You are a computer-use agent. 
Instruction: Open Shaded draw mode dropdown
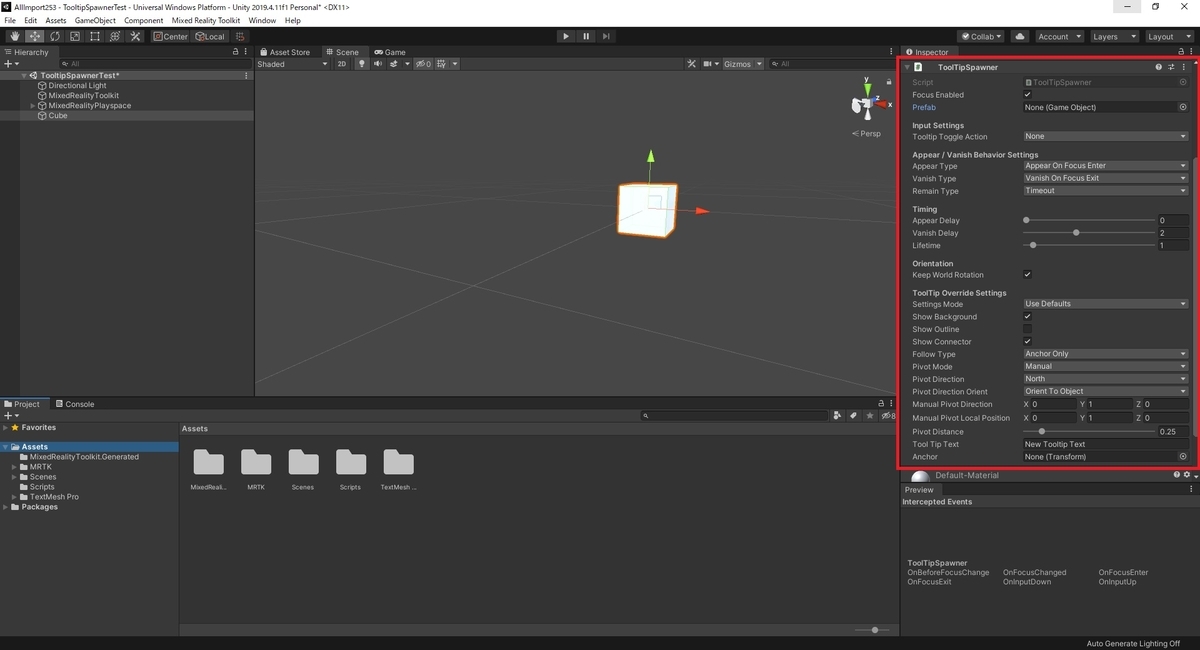tap(292, 64)
